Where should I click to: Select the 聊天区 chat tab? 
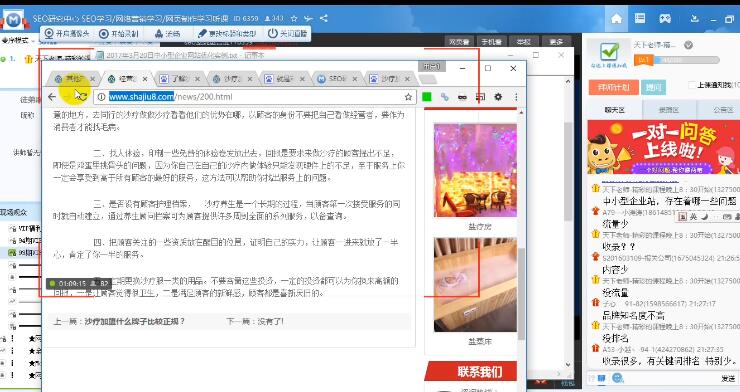pos(614,110)
